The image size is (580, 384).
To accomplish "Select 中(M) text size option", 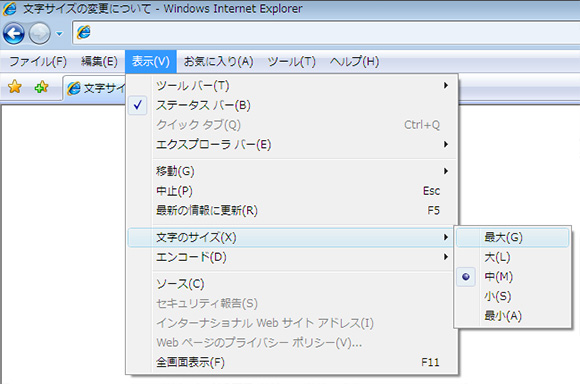I will (x=513, y=276).
